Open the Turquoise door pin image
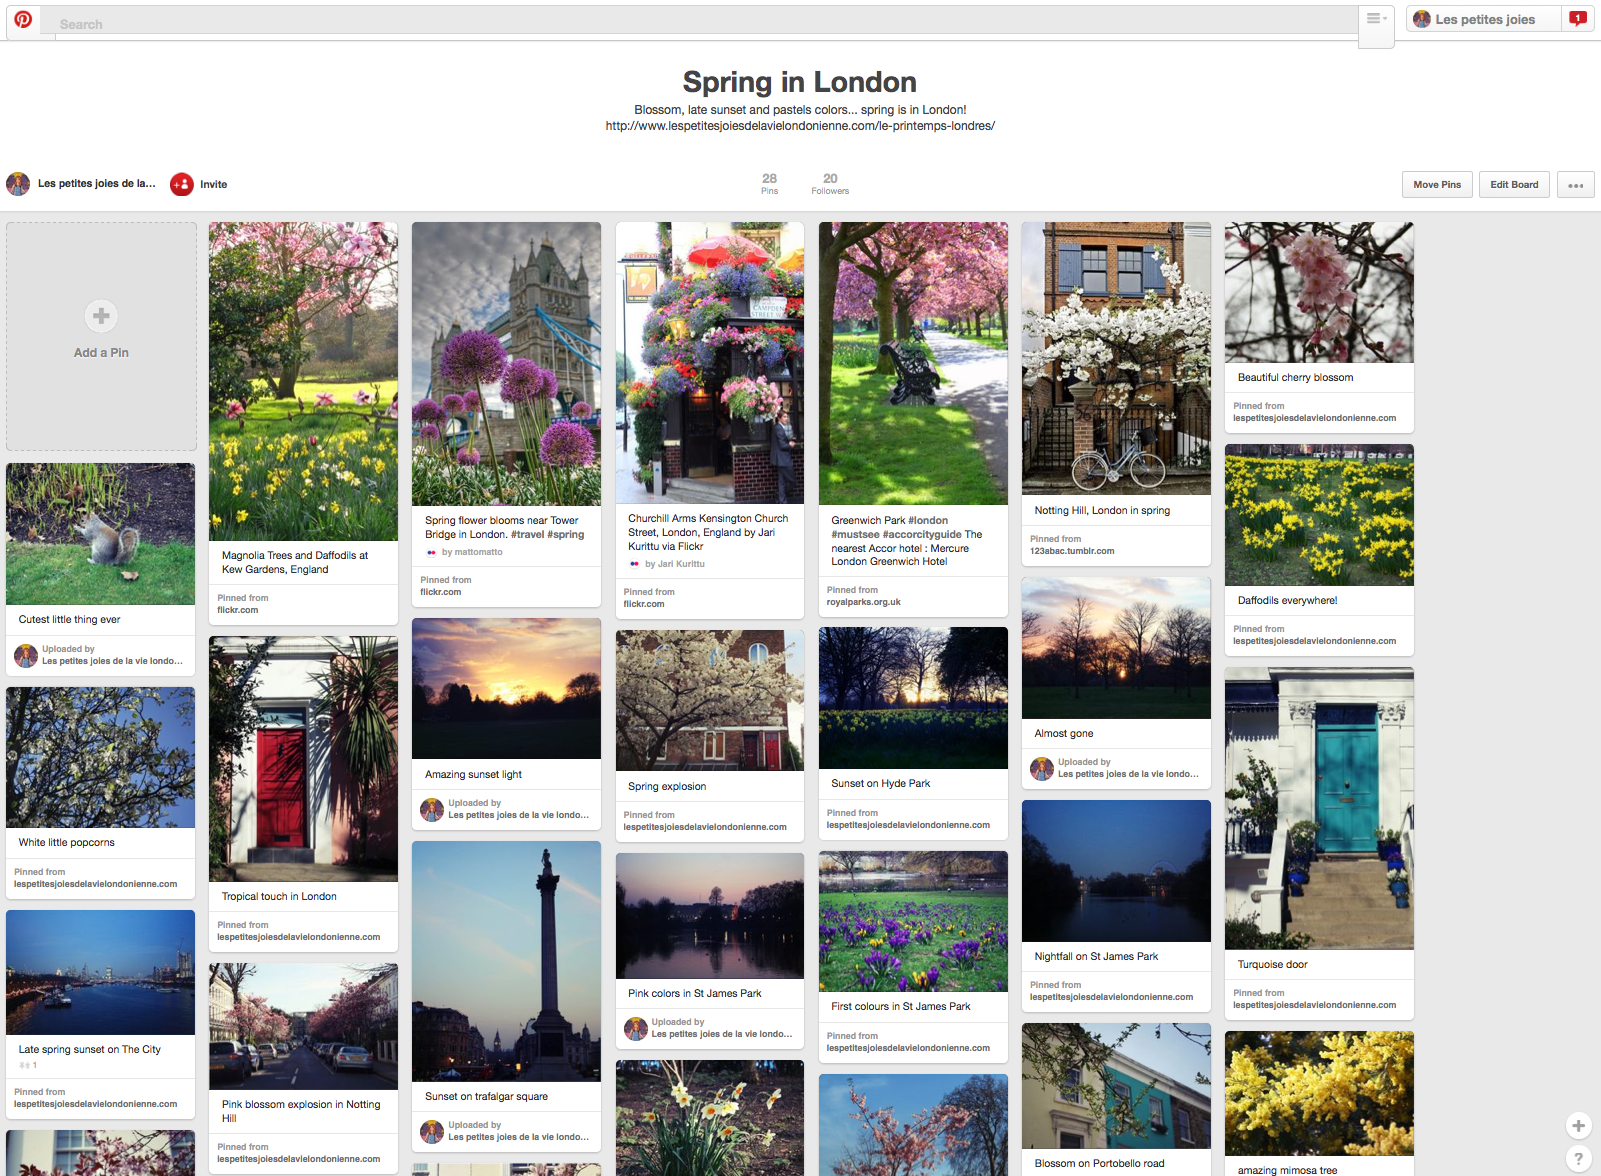This screenshot has width=1601, height=1176. [x=1319, y=808]
